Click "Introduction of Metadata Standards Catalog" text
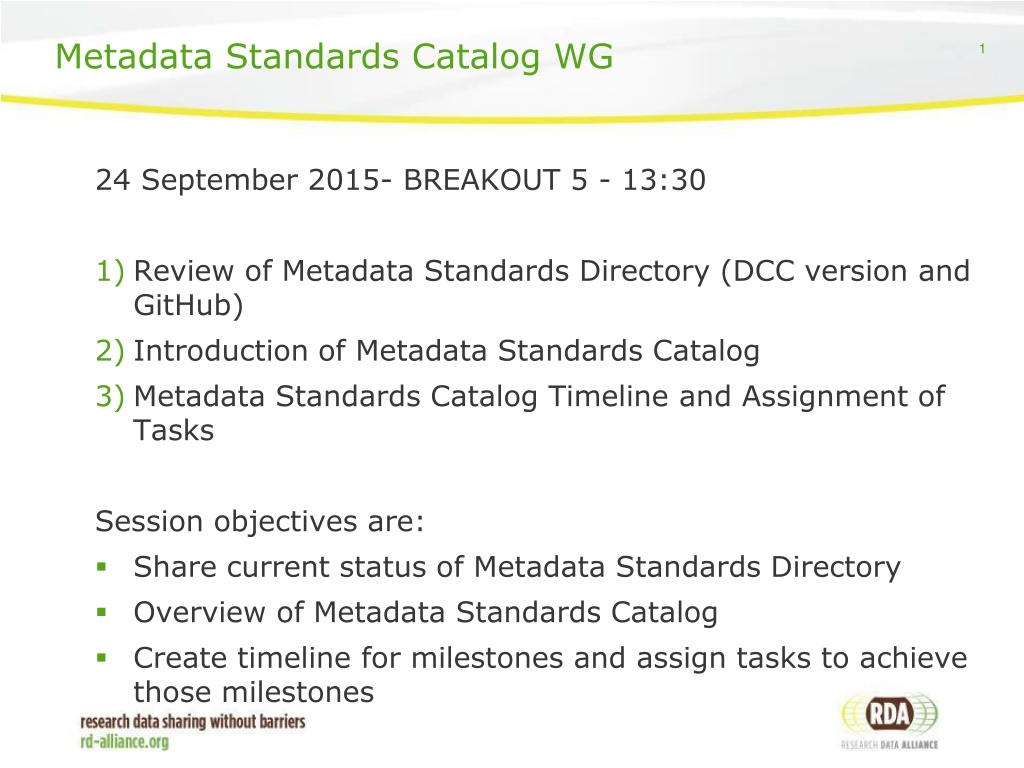The height and width of the screenshot is (768, 1024). (x=446, y=351)
